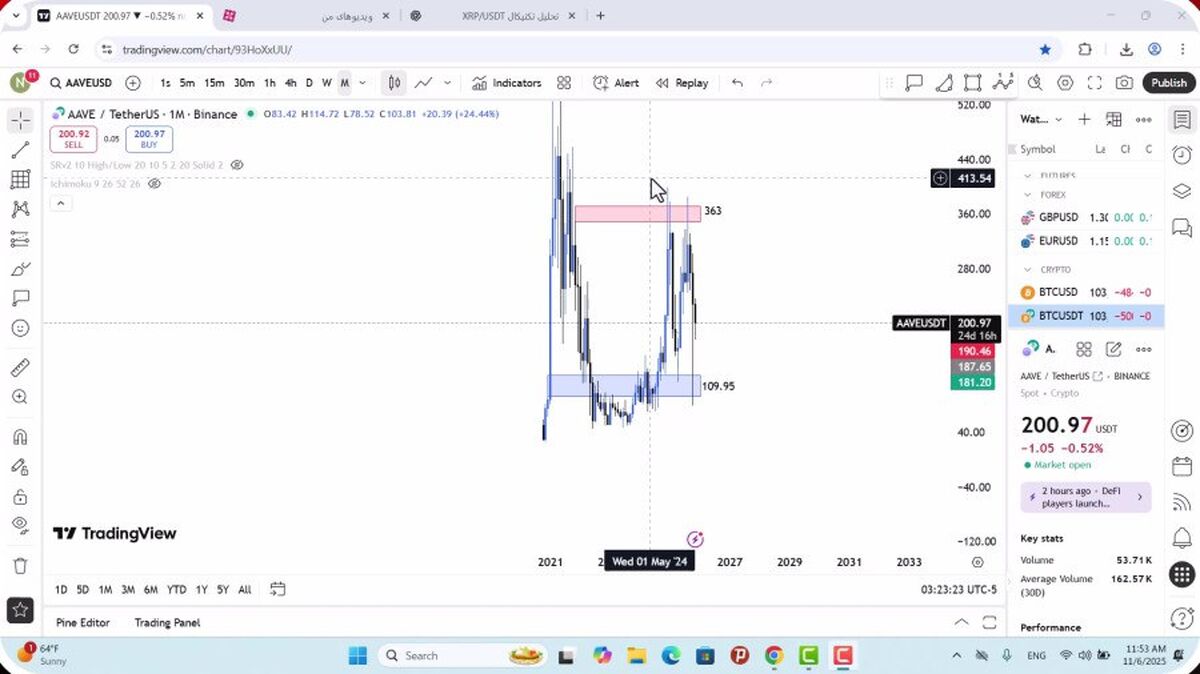Open the DeFi players news item
Viewport: 1200px width, 674px height.
click(1086, 497)
